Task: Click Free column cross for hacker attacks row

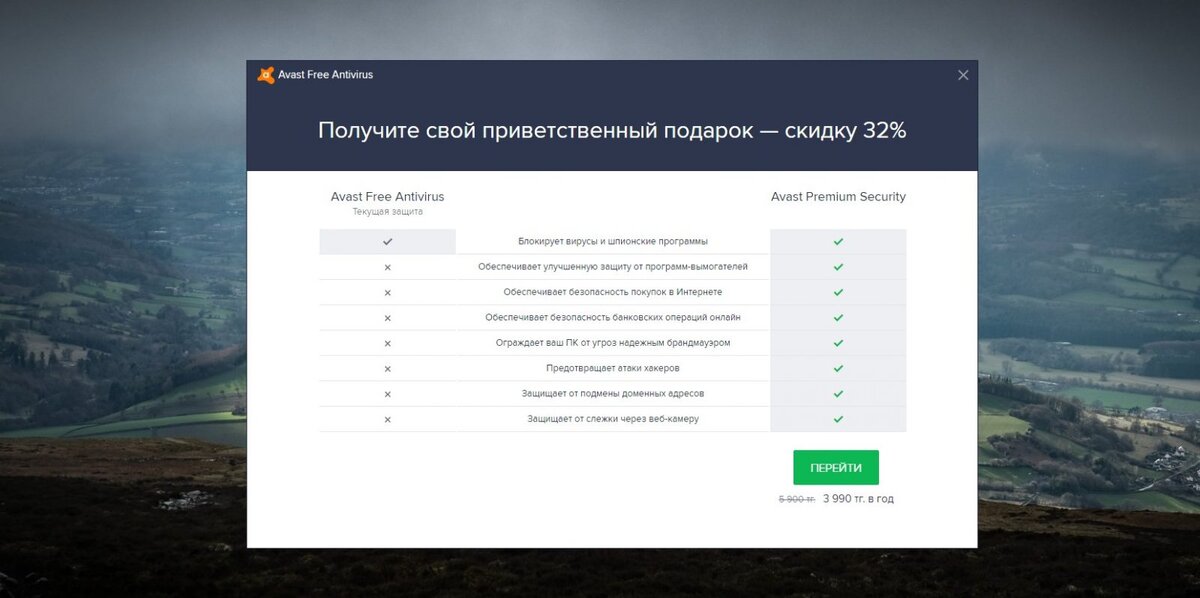Action: (x=387, y=368)
